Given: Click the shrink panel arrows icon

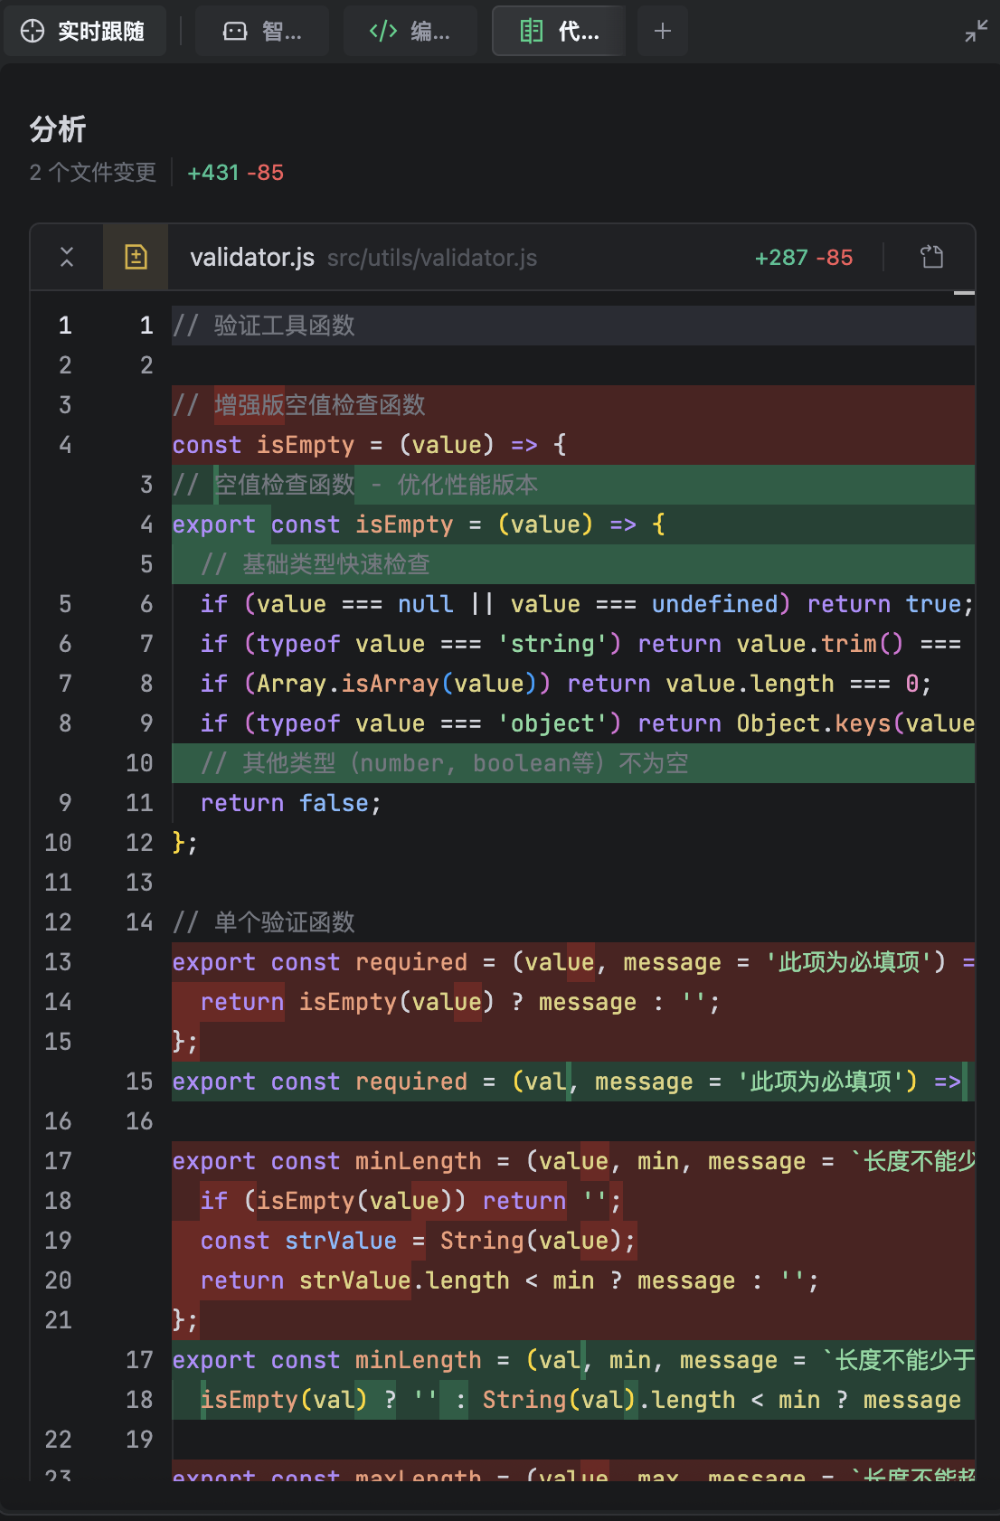Looking at the screenshot, I should (x=975, y=31).
